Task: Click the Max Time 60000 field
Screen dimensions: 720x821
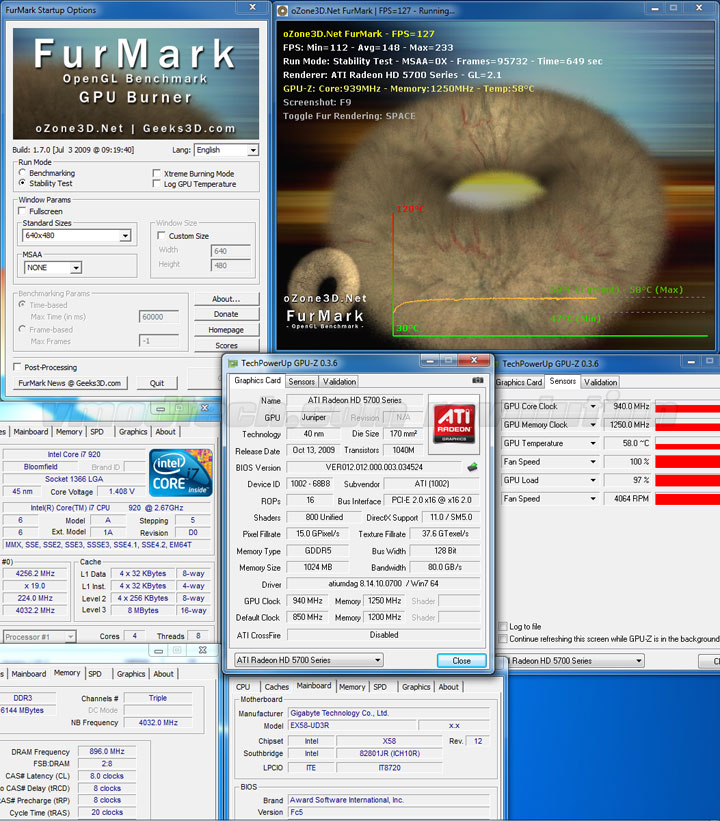Action: [x=159, y=316]
